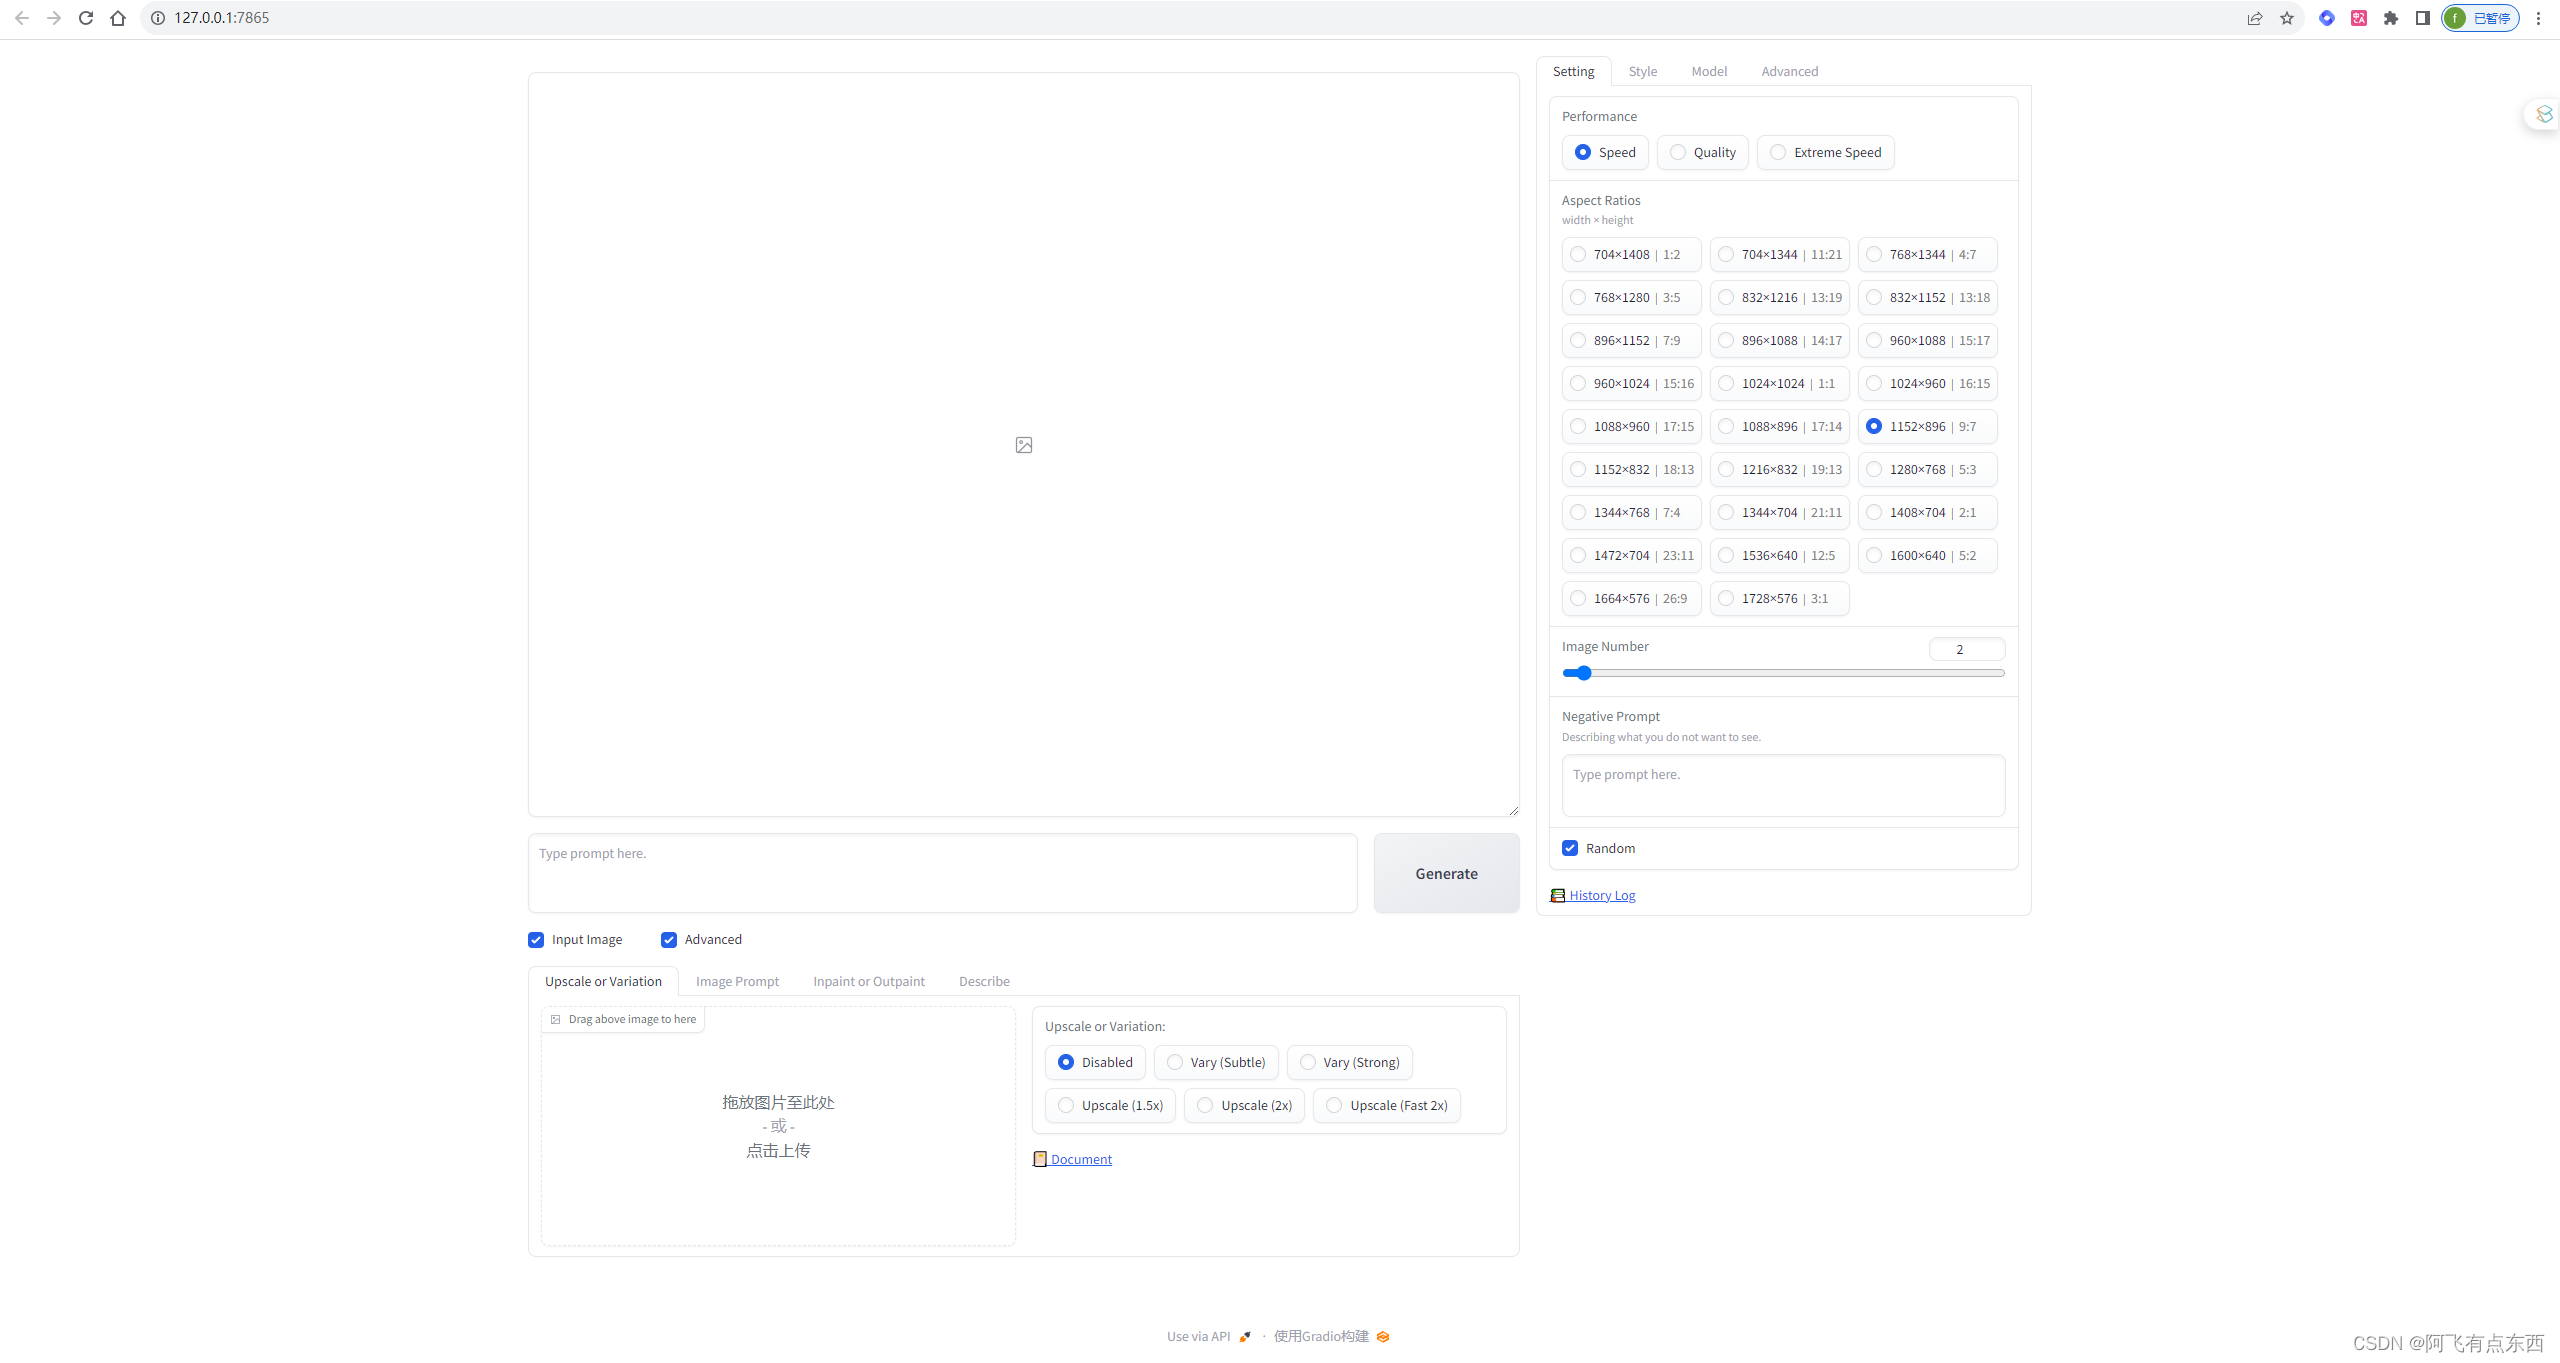Click the share page icon
The height and width of the screenshot is (1363, 2560).
[x=2255, y=18]
